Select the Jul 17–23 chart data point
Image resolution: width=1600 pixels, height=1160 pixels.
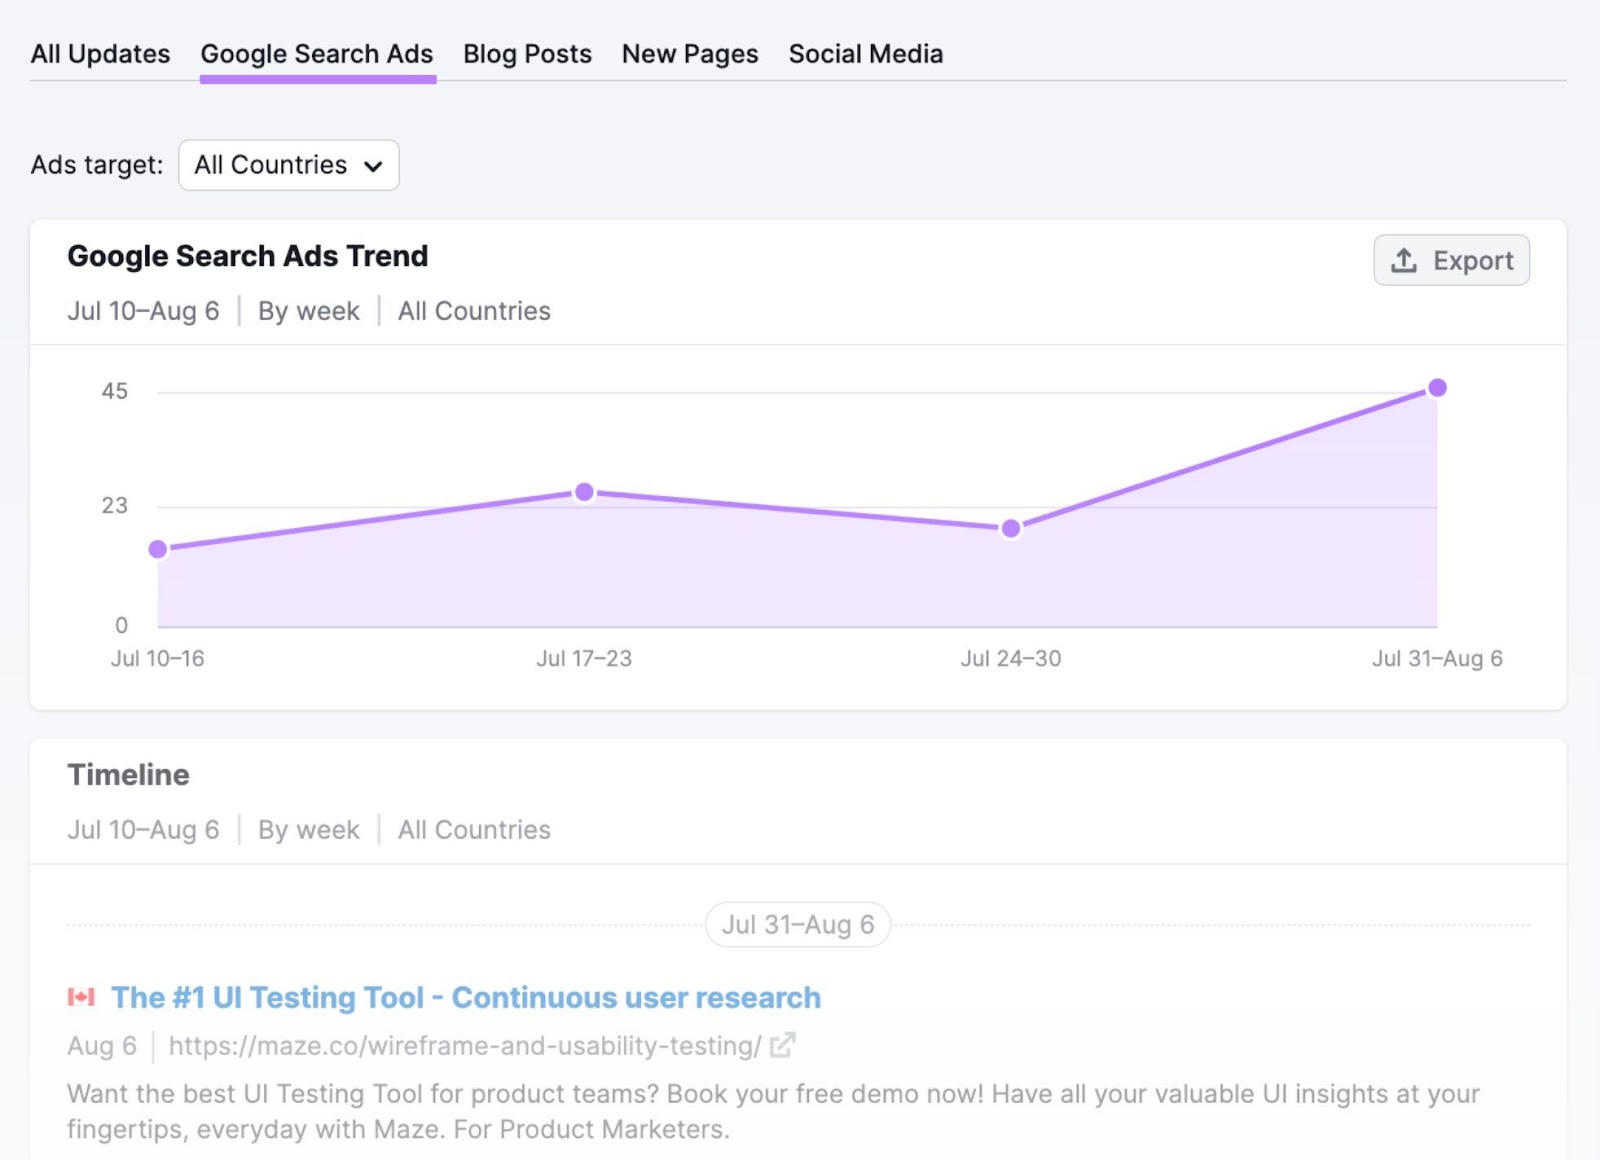(x=585, y=492)
